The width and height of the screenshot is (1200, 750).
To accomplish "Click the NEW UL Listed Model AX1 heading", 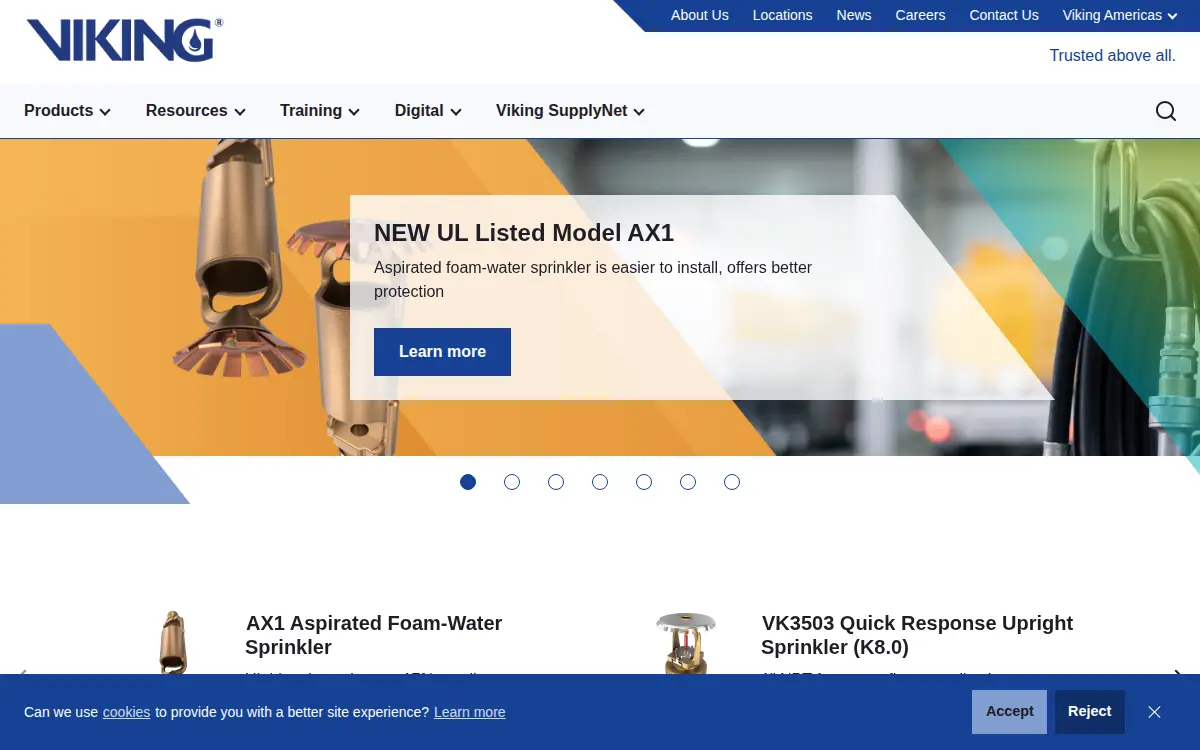I will [x=524, y=233].
